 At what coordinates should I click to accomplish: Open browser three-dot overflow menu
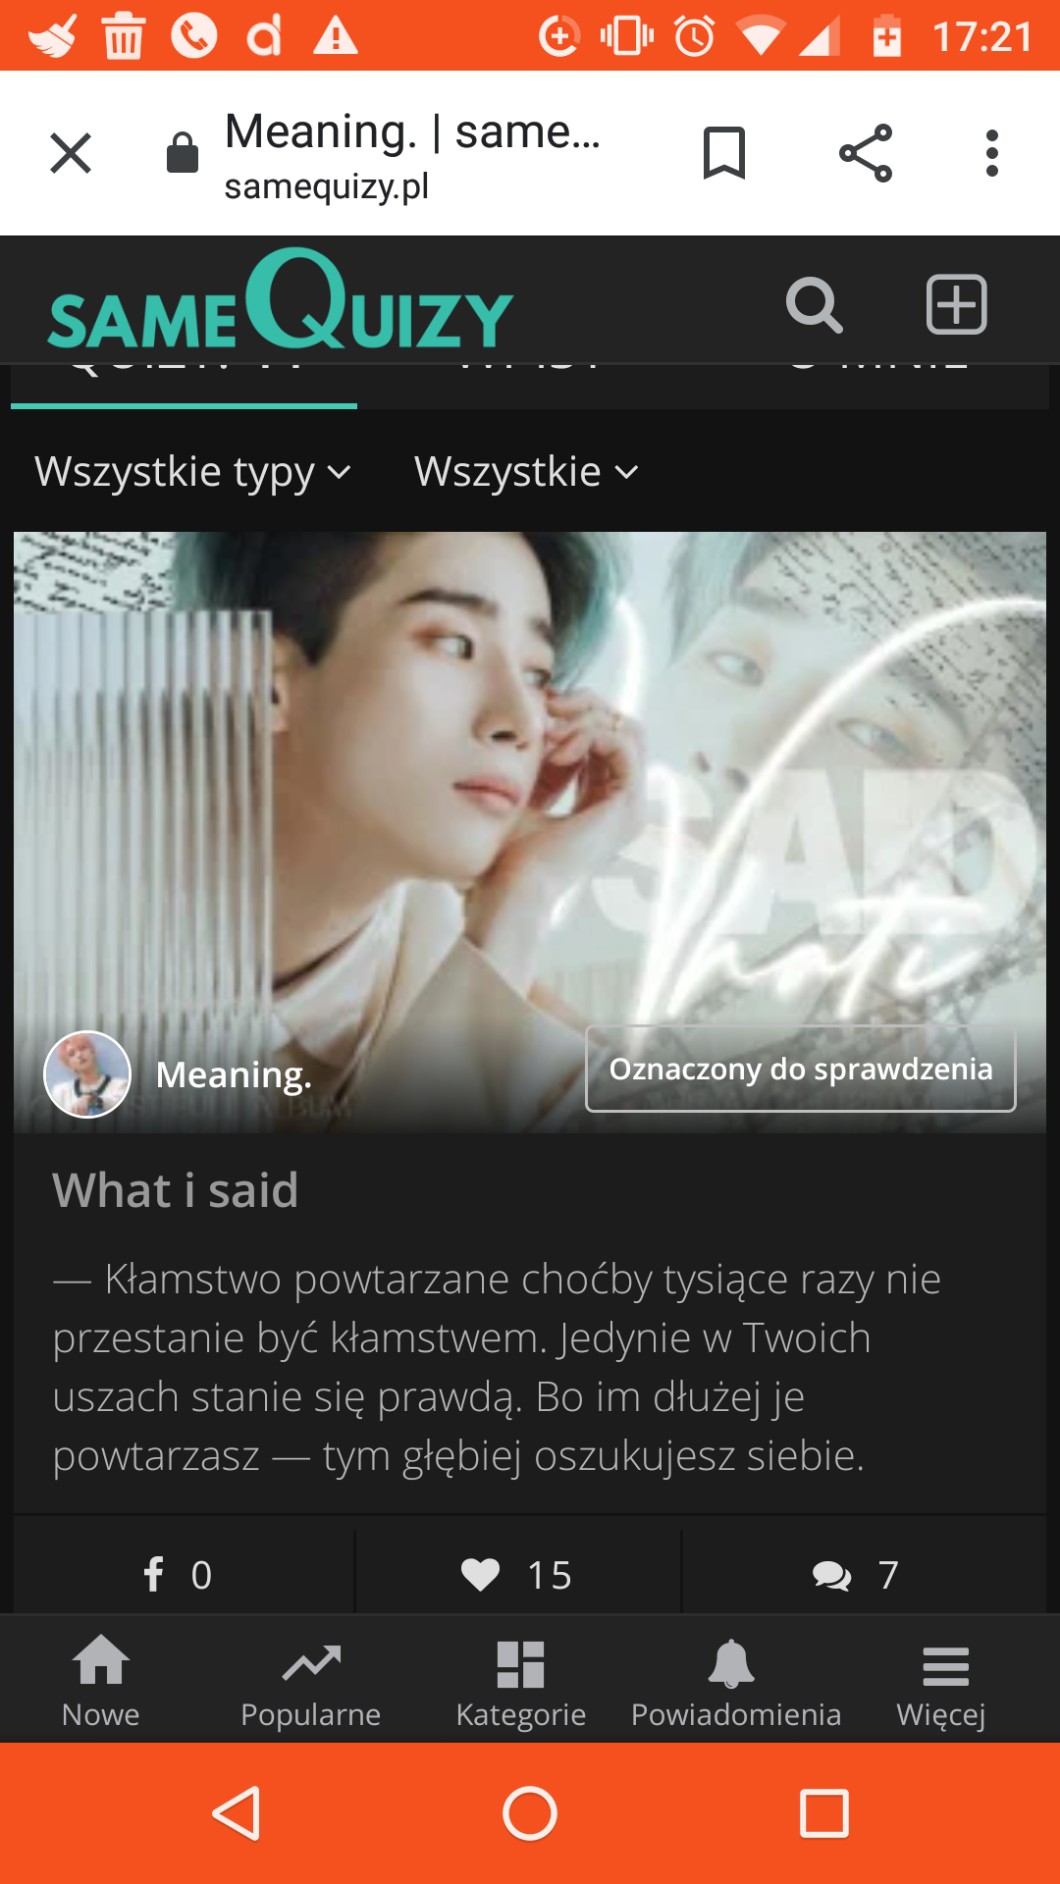(x=991, y=153)
